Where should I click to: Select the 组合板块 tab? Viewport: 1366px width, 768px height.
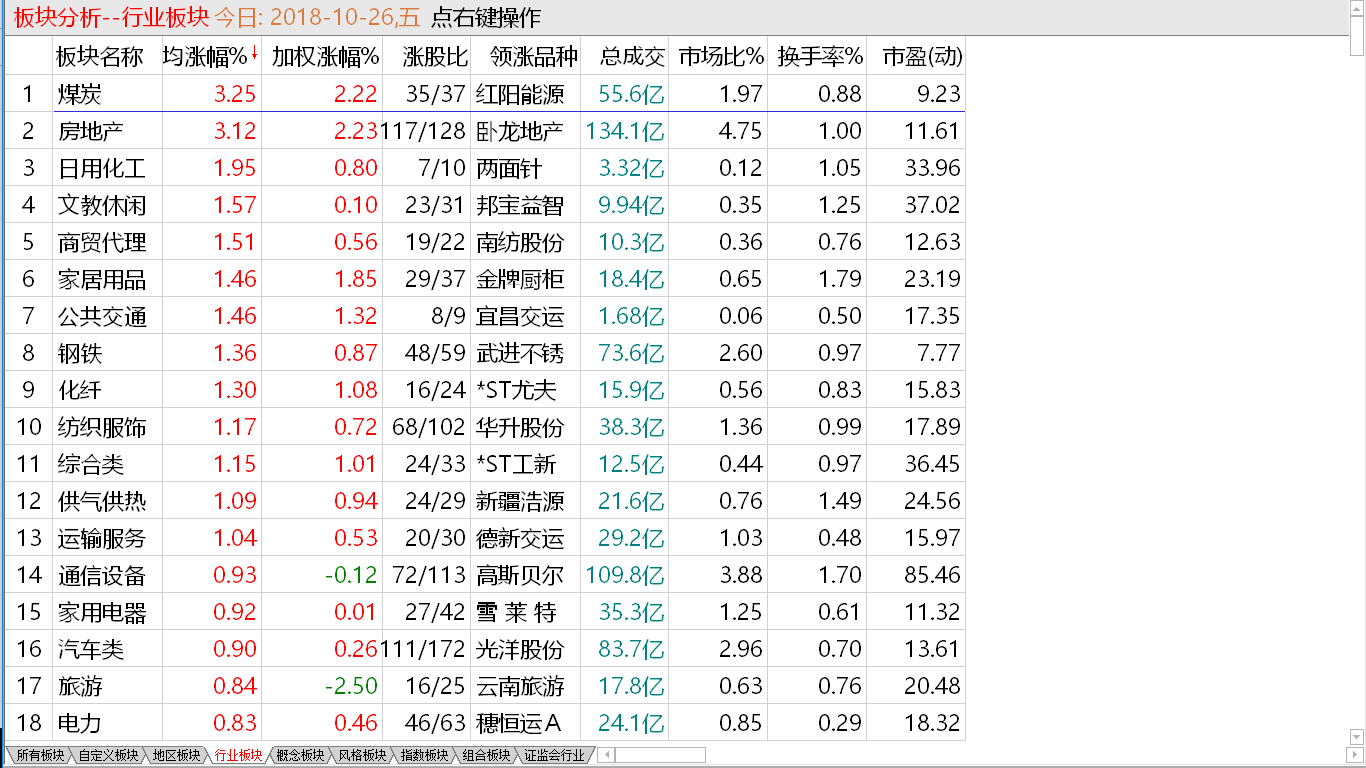pos(486,755)
